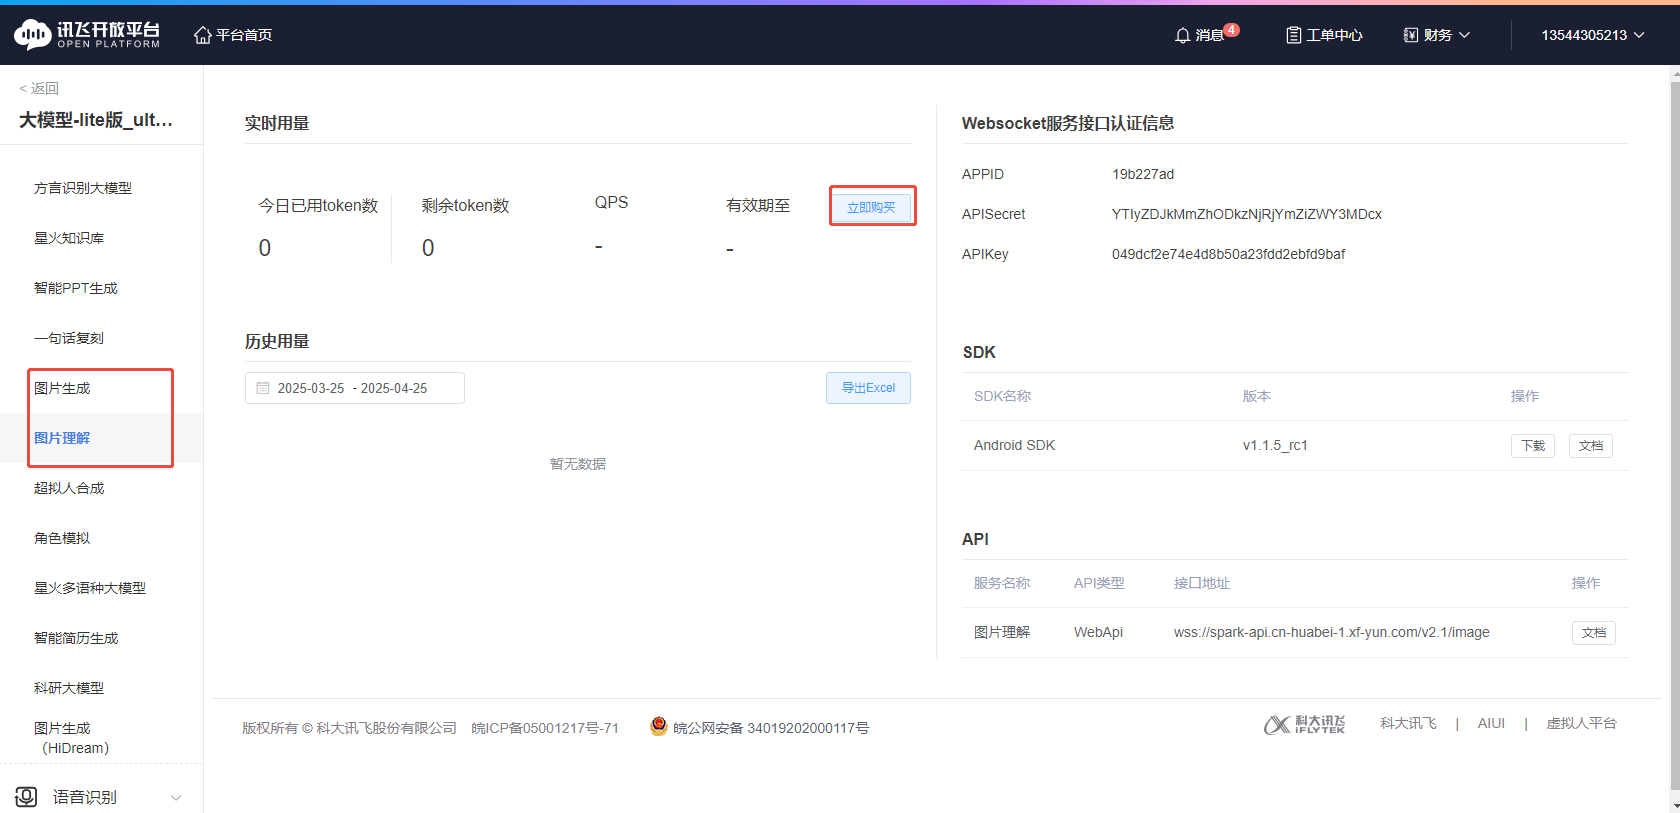The image size is (1680, 813).
Task: Click the vertical page scrollbar
Action: 1674,438
